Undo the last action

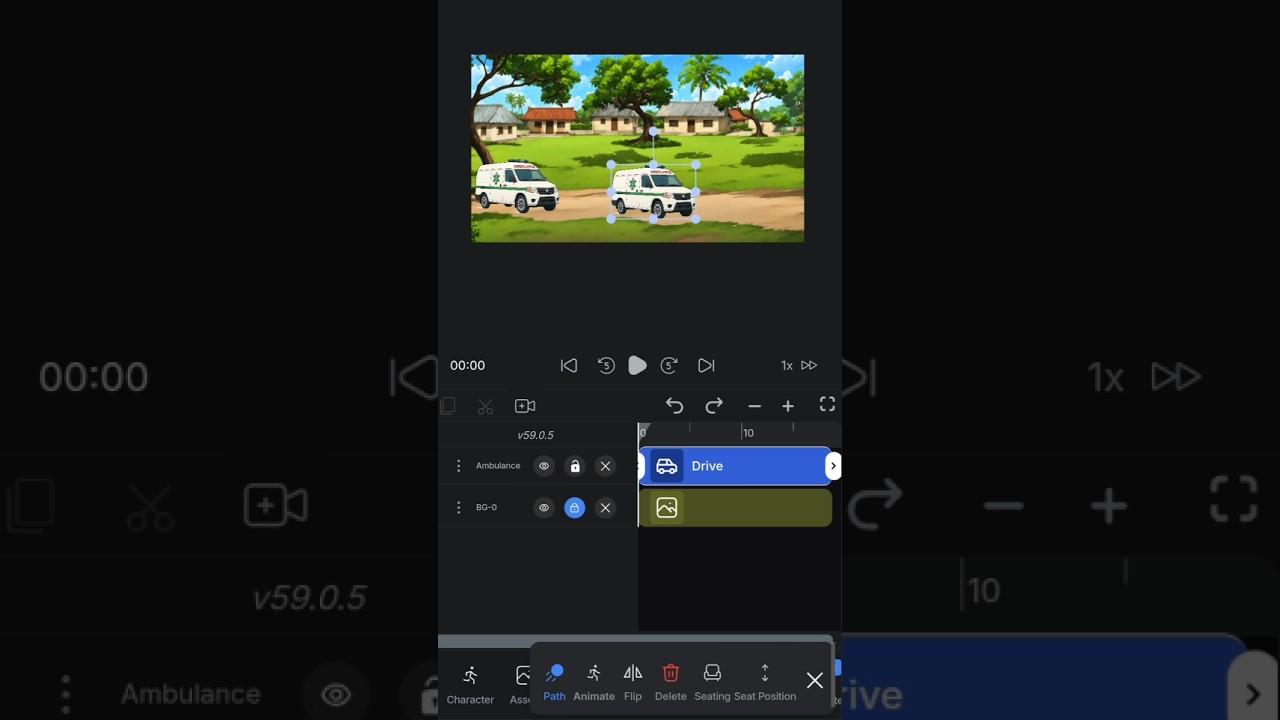point(675,405)
